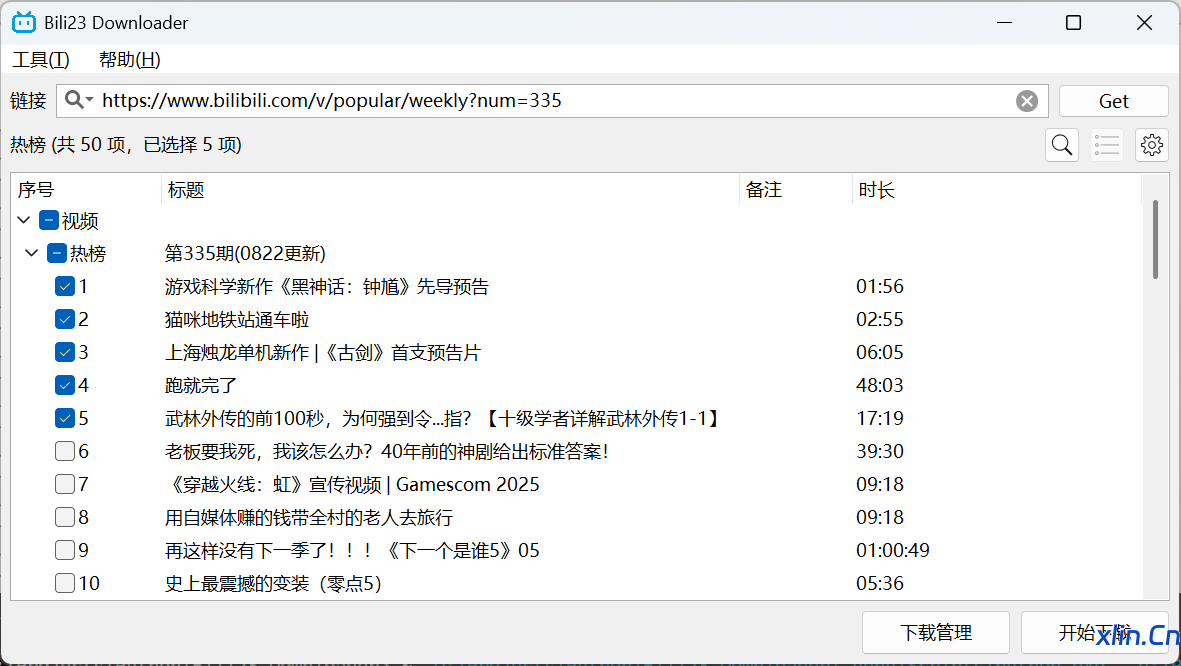Open the search type magnifier dropdown in link field
The height and width of the screenshot is (666, 1181).
pos(78,100)
